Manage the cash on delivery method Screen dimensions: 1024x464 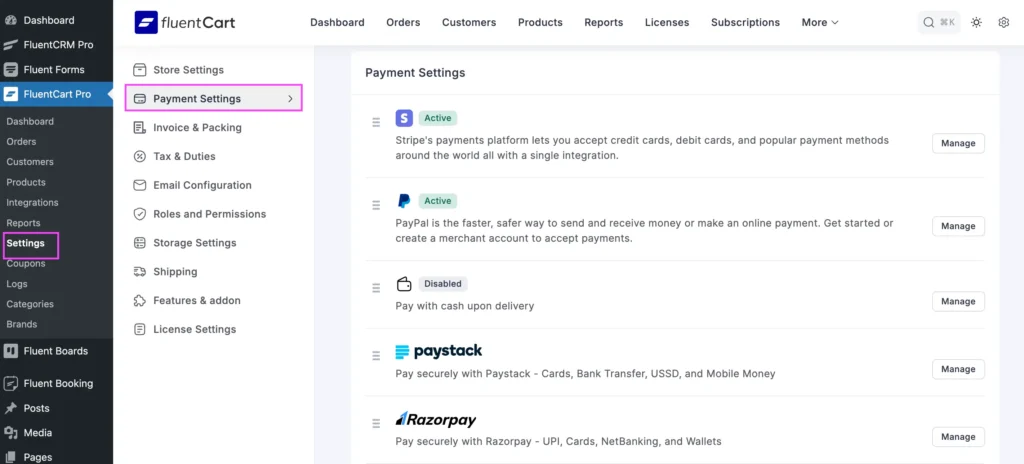click(x=958, y=301)
